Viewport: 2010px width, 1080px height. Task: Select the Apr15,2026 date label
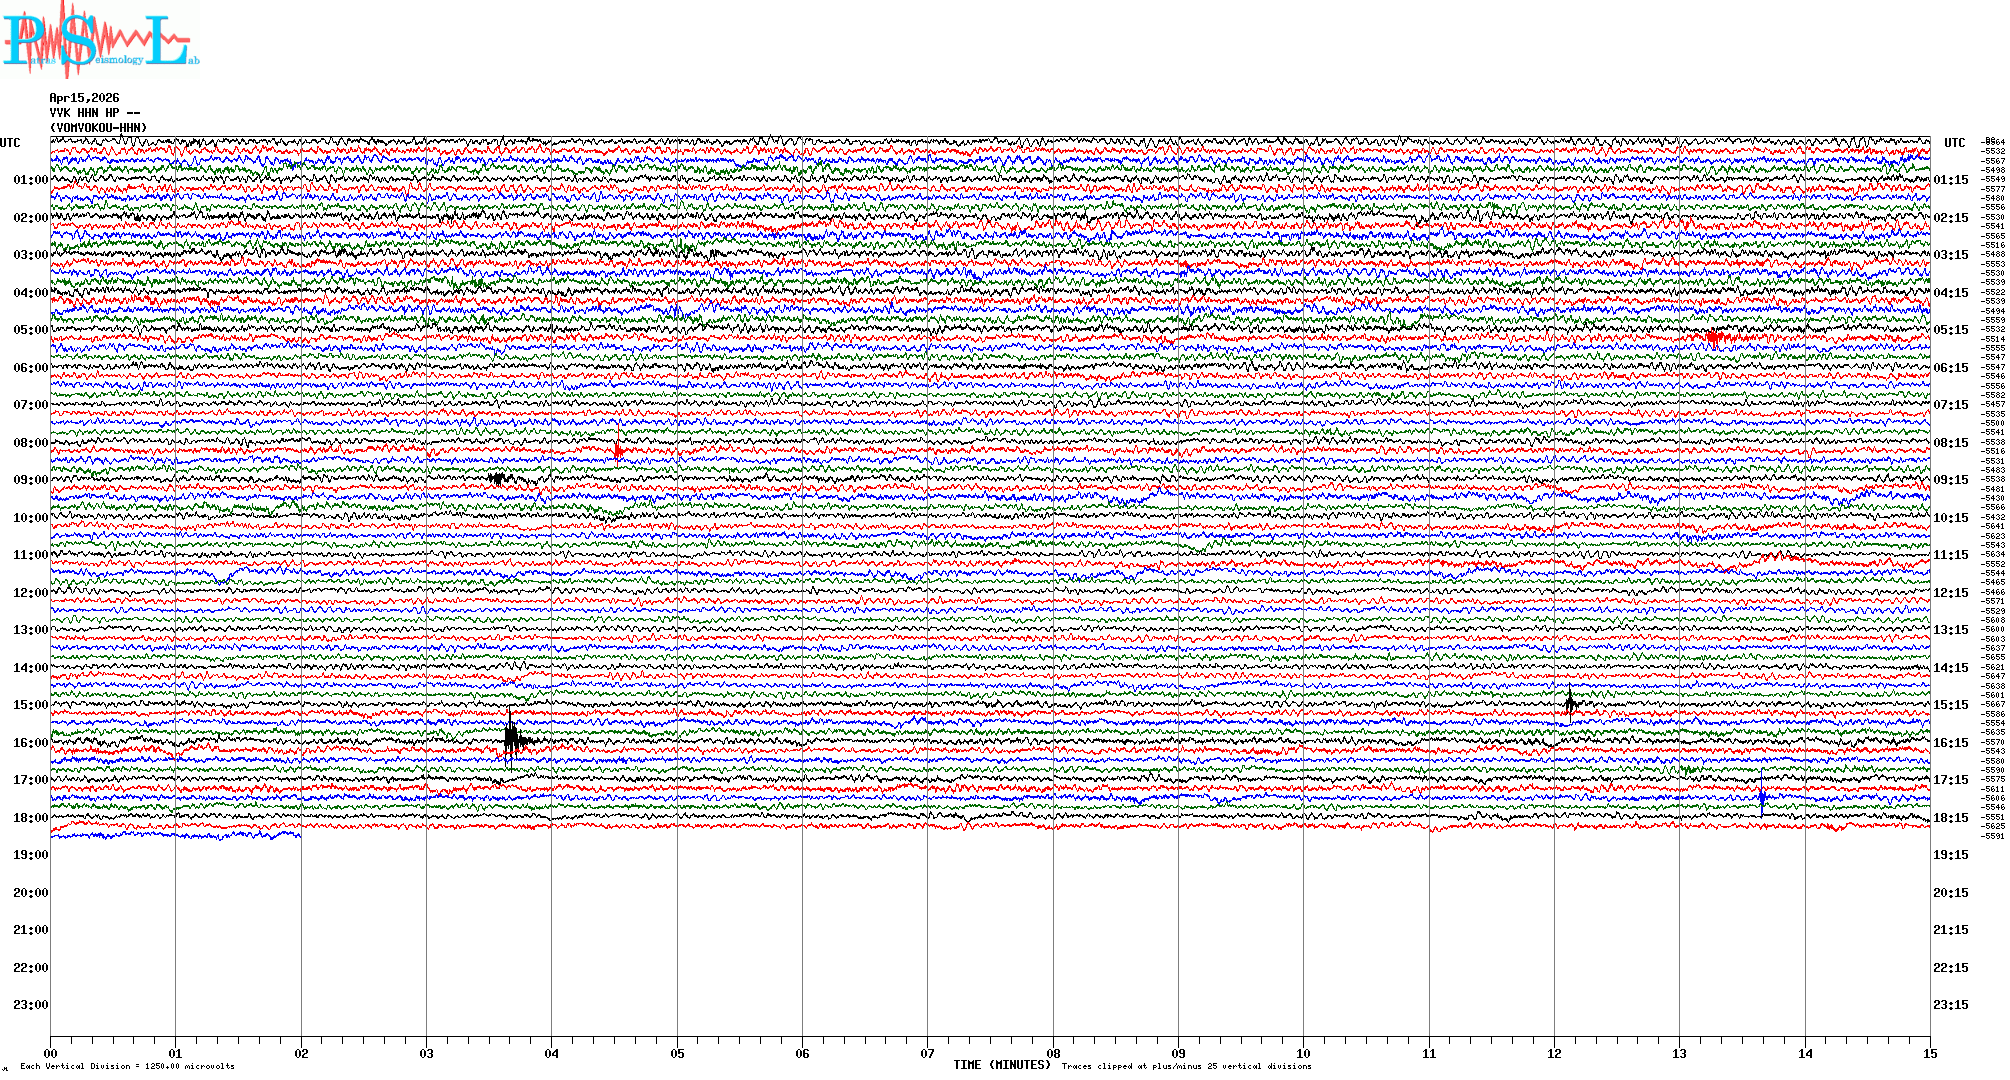84,98
